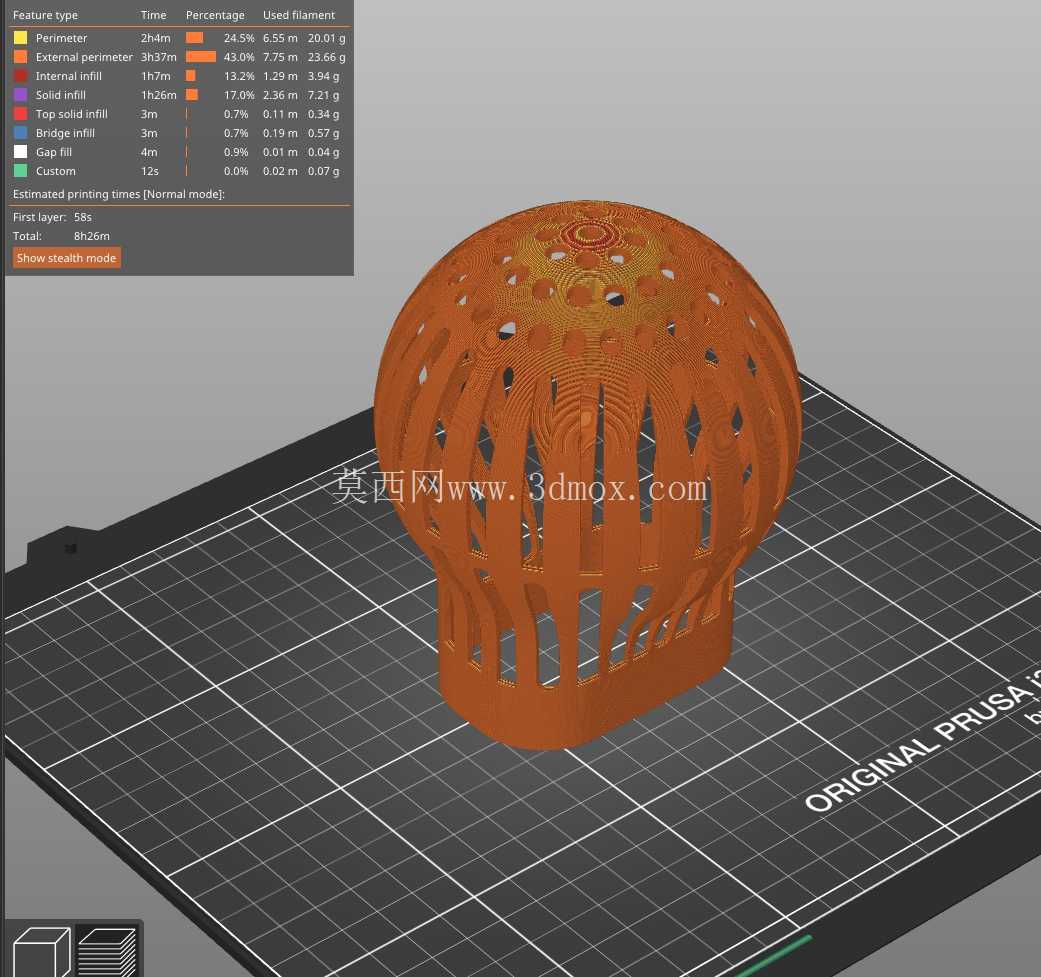Toggle External perimeter orange swatch

coord(21,57)
